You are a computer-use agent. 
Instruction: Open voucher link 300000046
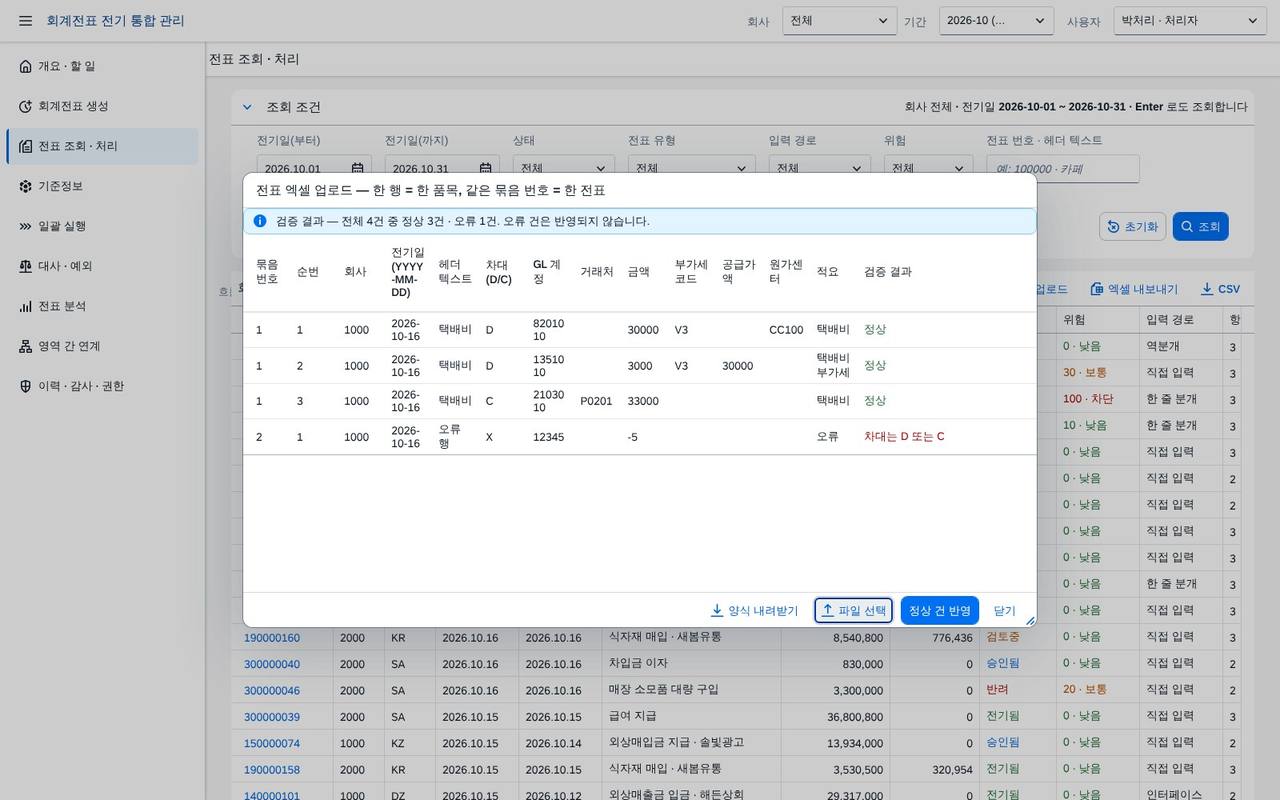click(x=272, y=690)
